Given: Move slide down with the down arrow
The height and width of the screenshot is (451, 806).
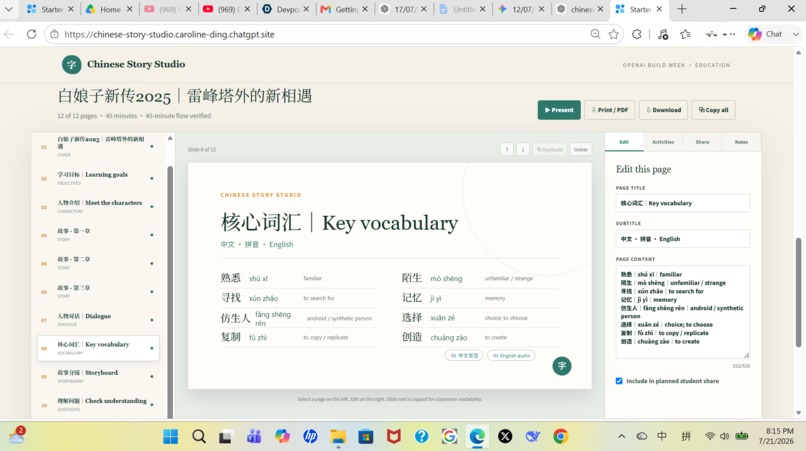Looking at the screenshot, I should (523, 150).
